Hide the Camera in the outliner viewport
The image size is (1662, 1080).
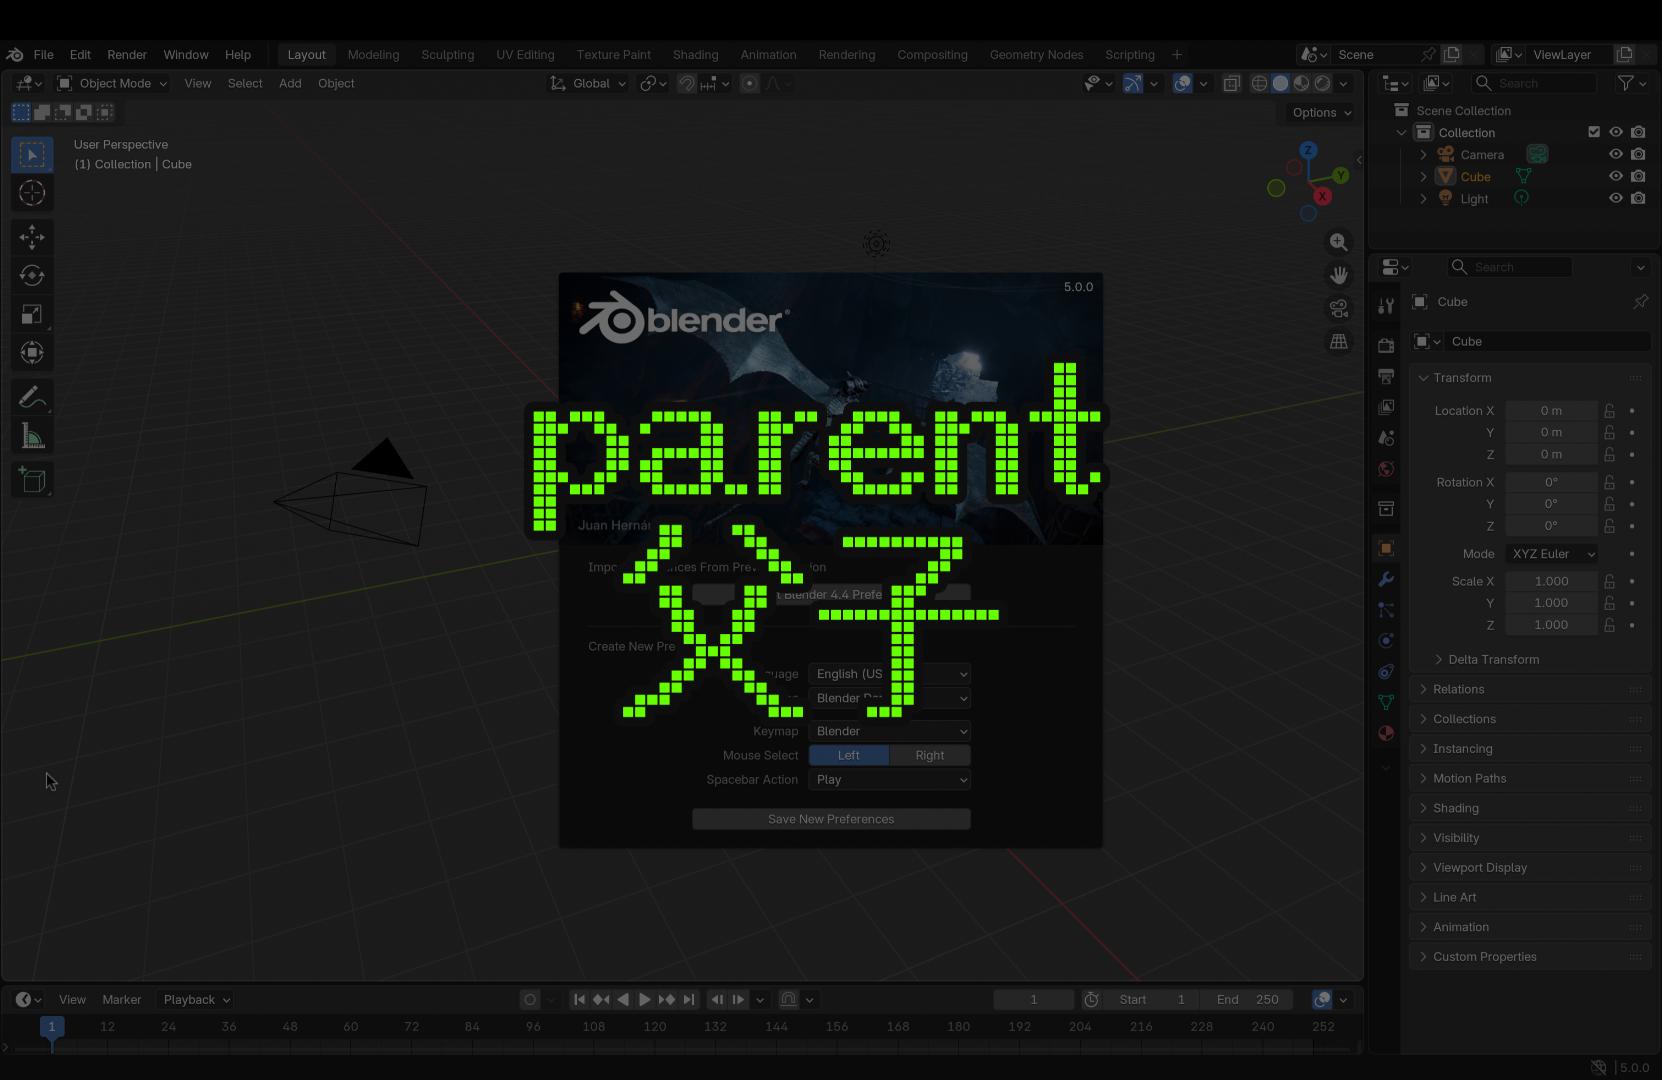[1615, 154]
